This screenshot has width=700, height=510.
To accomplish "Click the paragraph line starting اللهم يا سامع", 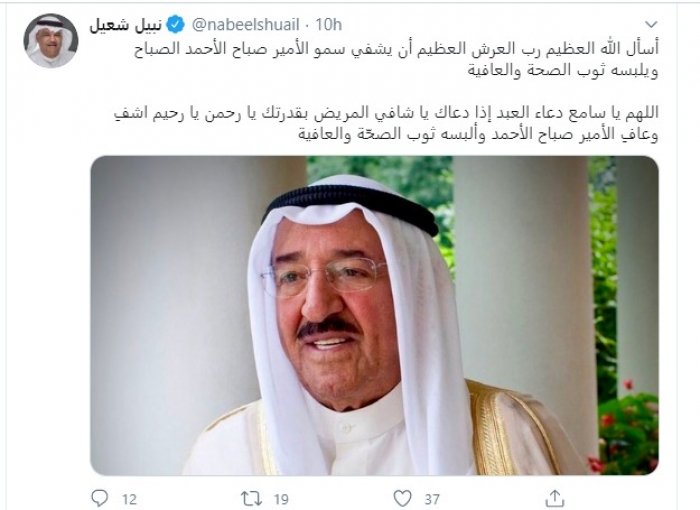I will (386, 113).
